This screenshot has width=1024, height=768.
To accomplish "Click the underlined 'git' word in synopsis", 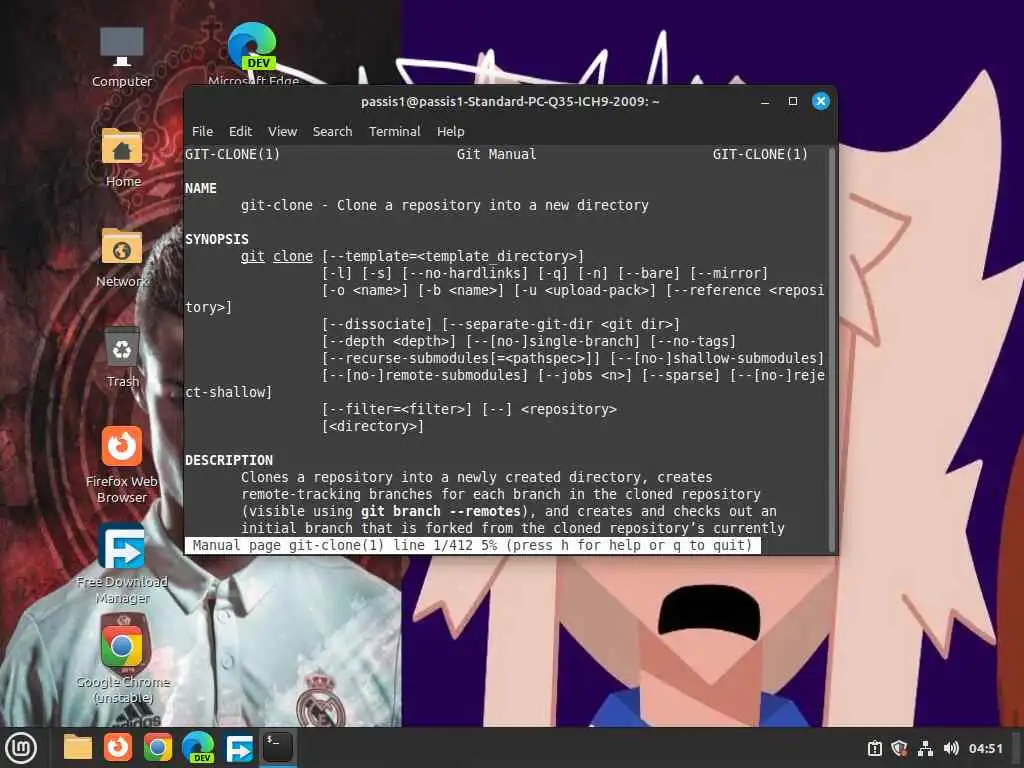I will point(253,256).
